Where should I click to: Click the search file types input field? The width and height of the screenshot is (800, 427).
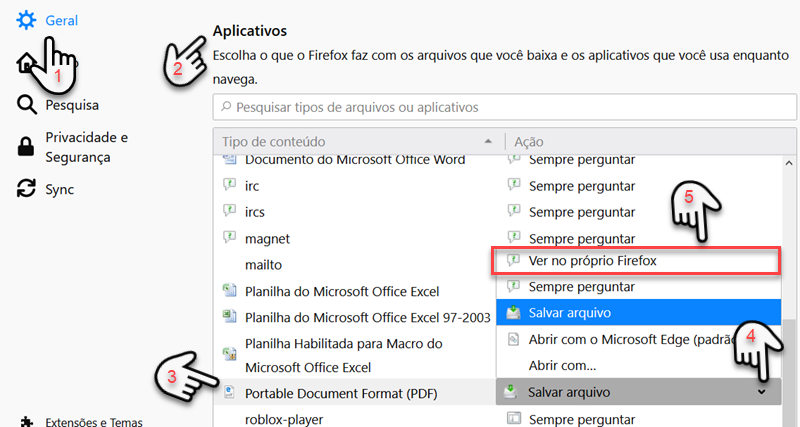tap(504, 107)
